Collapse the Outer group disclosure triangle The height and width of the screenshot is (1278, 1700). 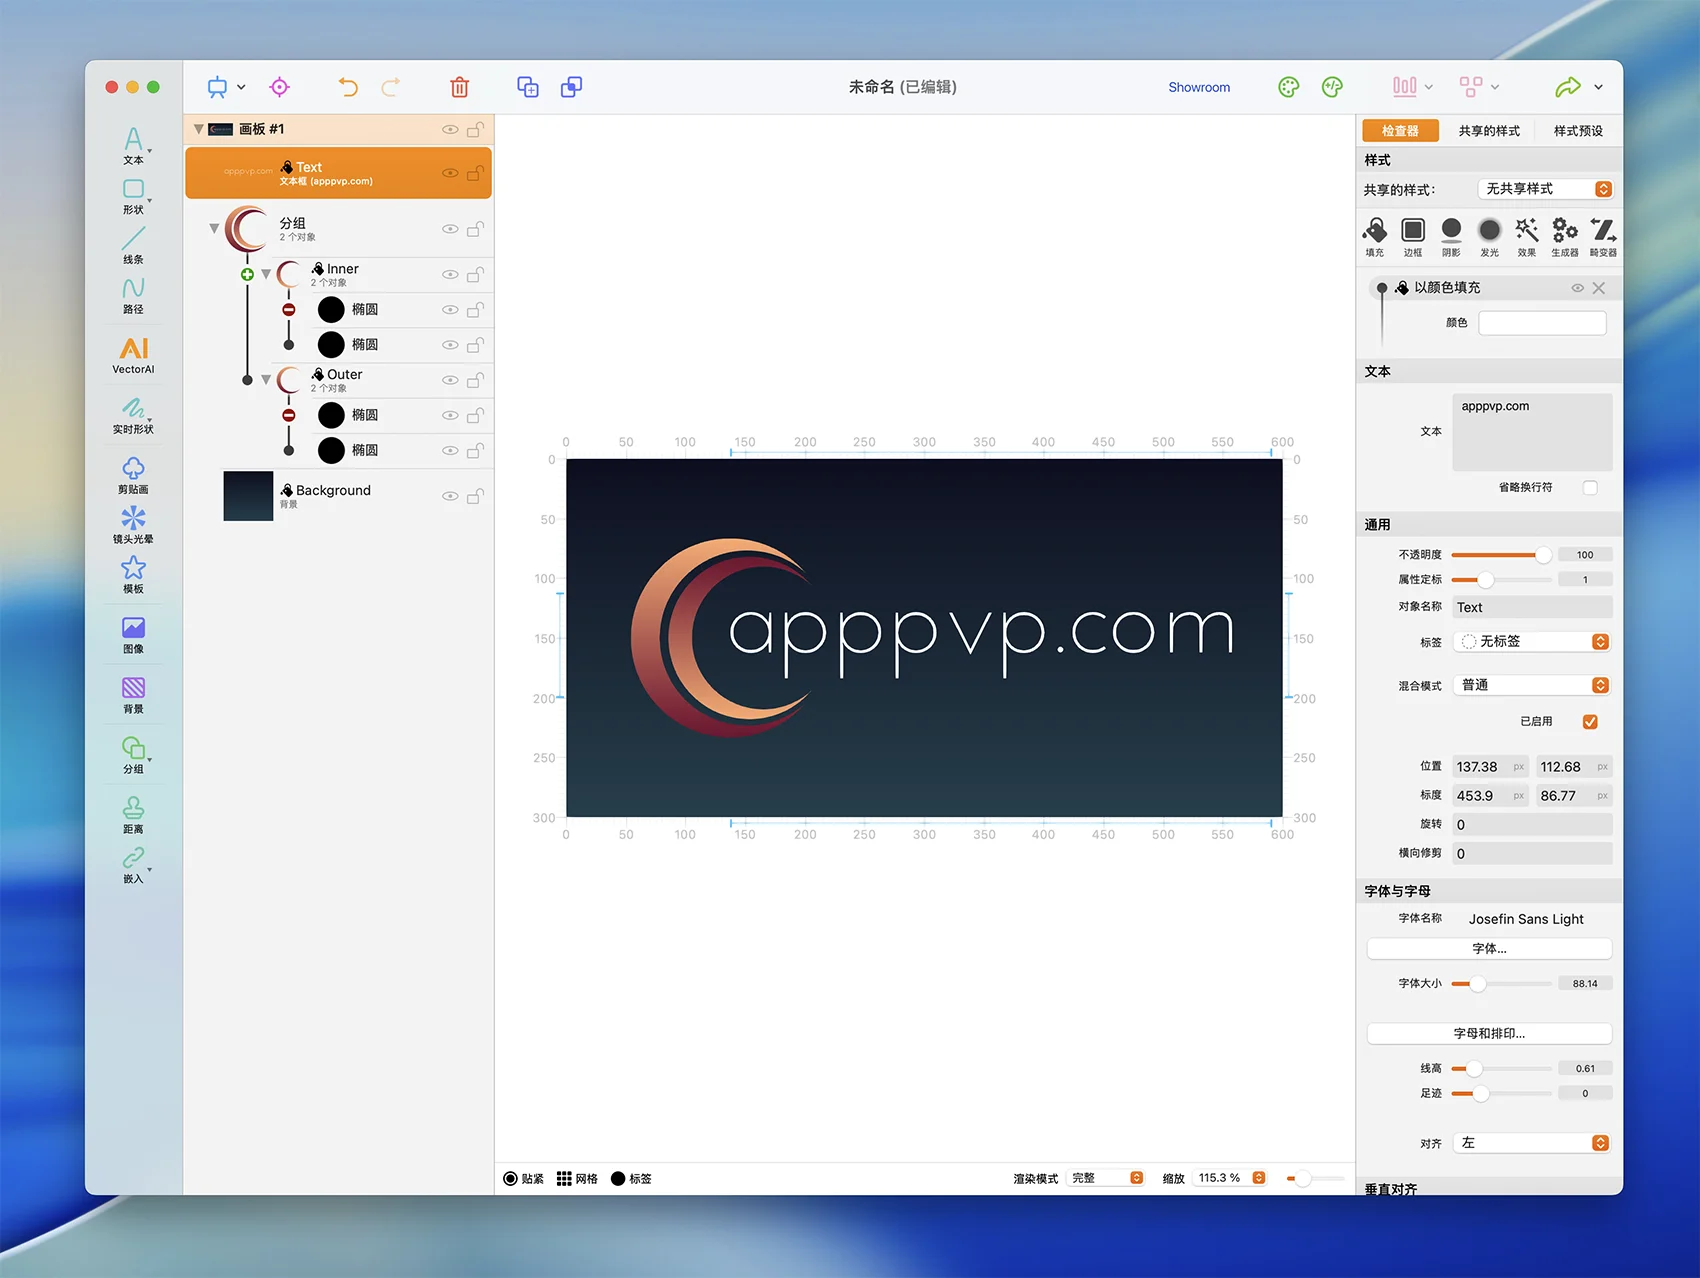pyautogui.click(x=266, y=380)
